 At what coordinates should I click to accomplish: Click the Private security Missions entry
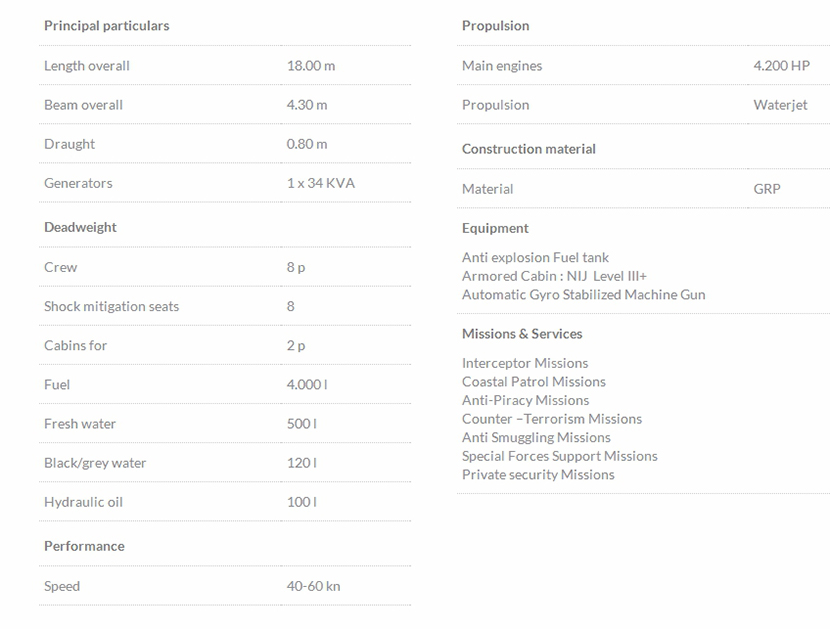pos(538,474)
